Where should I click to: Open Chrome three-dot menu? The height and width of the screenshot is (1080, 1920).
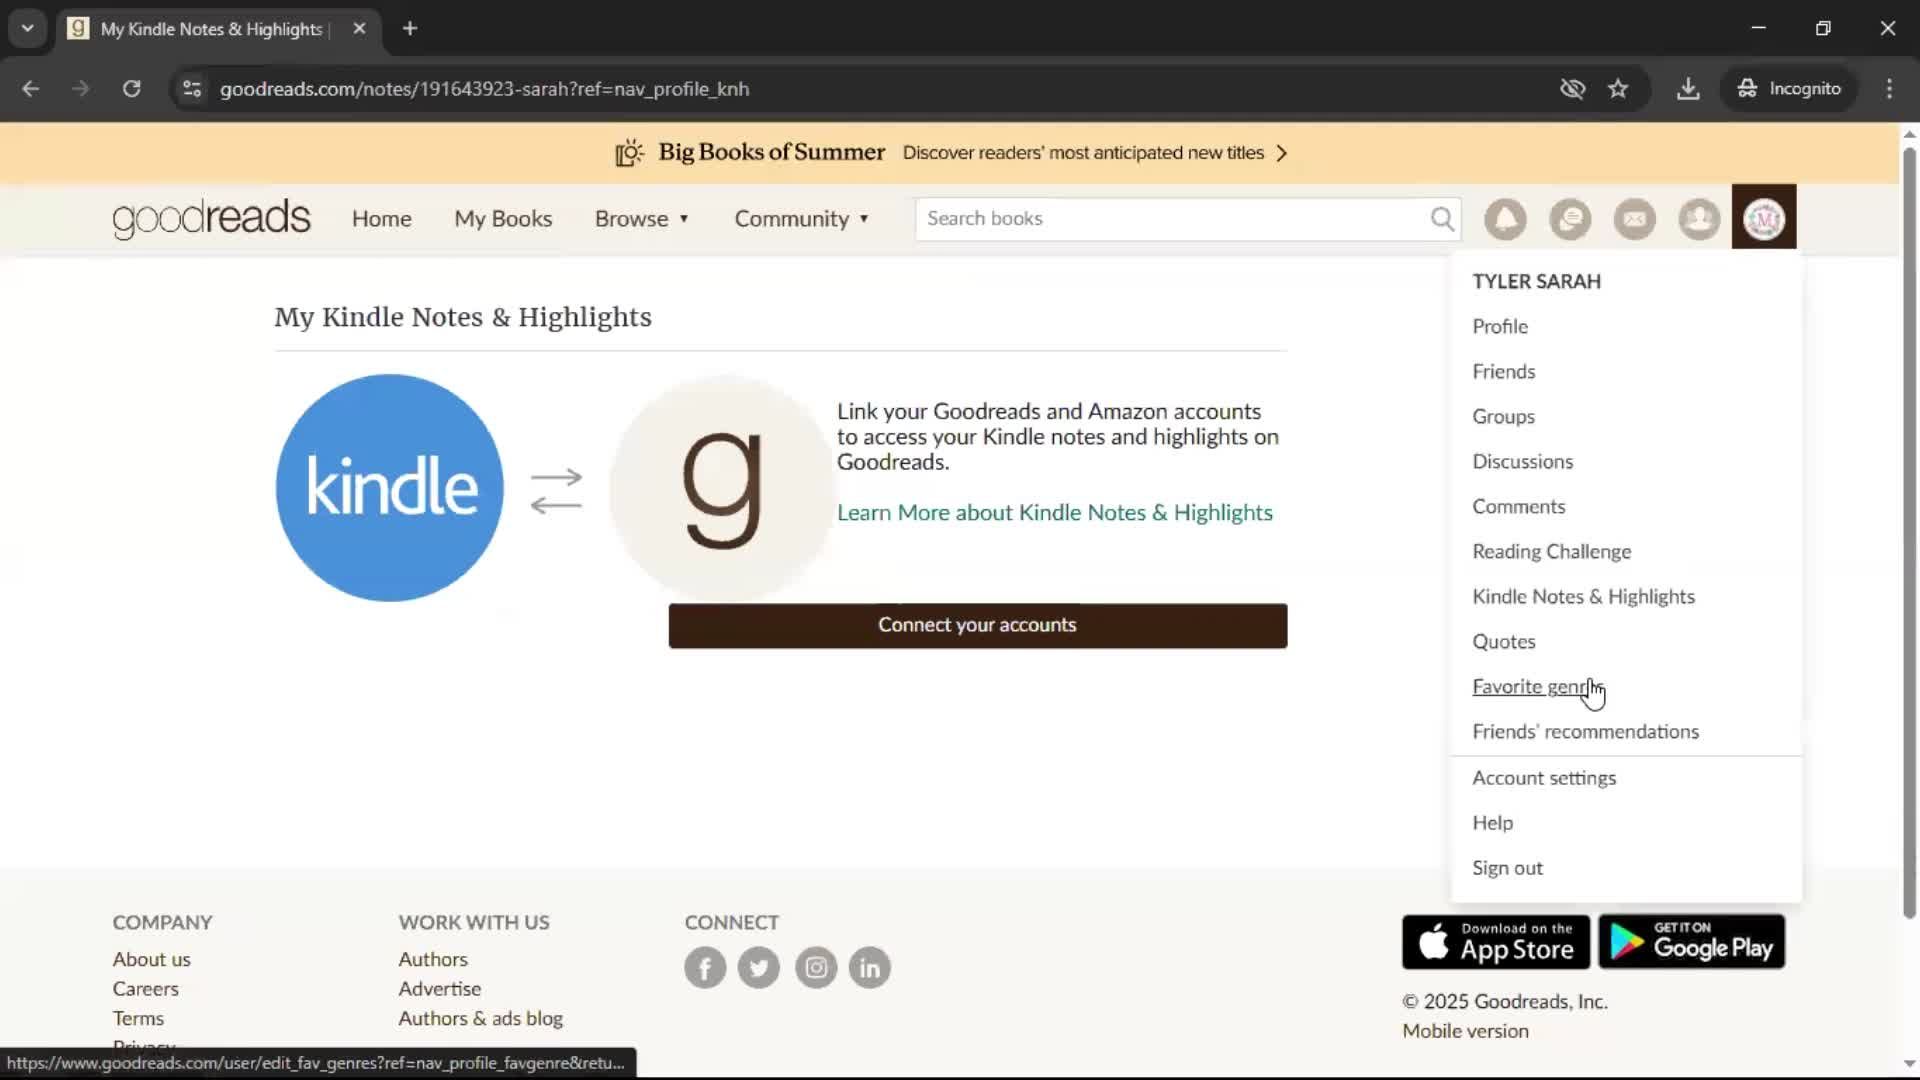[1889, 88]
